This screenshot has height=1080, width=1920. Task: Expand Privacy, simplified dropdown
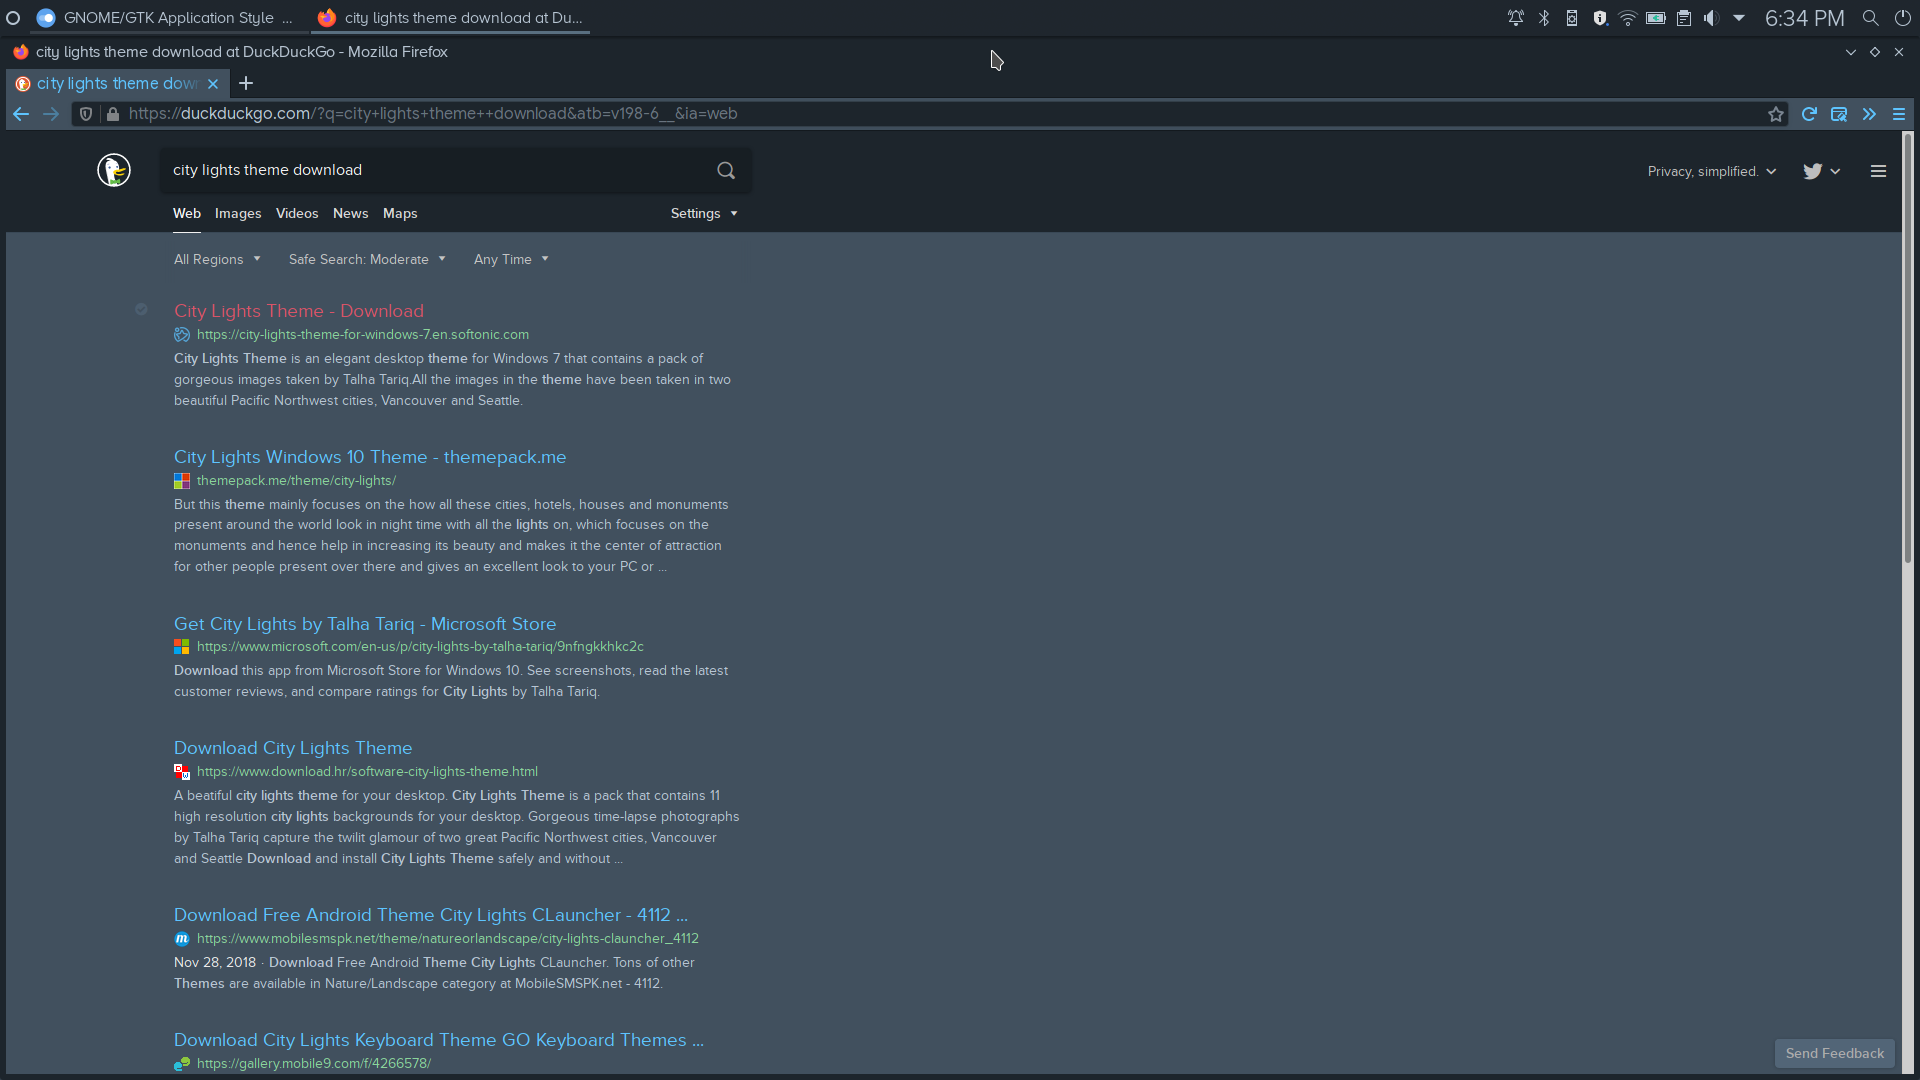pyautogui.click(x=1712, y=172)
